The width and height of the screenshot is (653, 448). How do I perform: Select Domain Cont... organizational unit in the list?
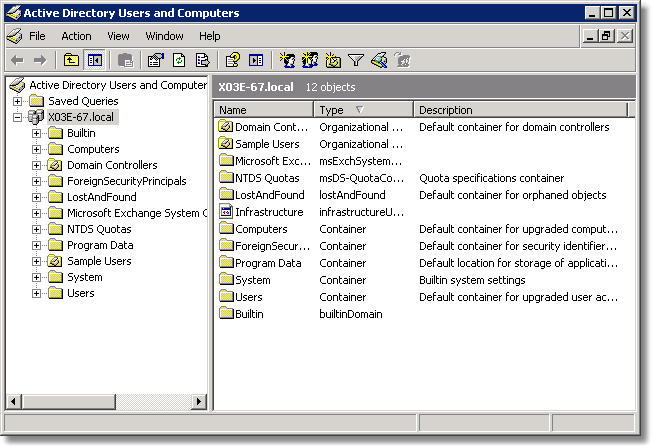click(x=264, y=127)
